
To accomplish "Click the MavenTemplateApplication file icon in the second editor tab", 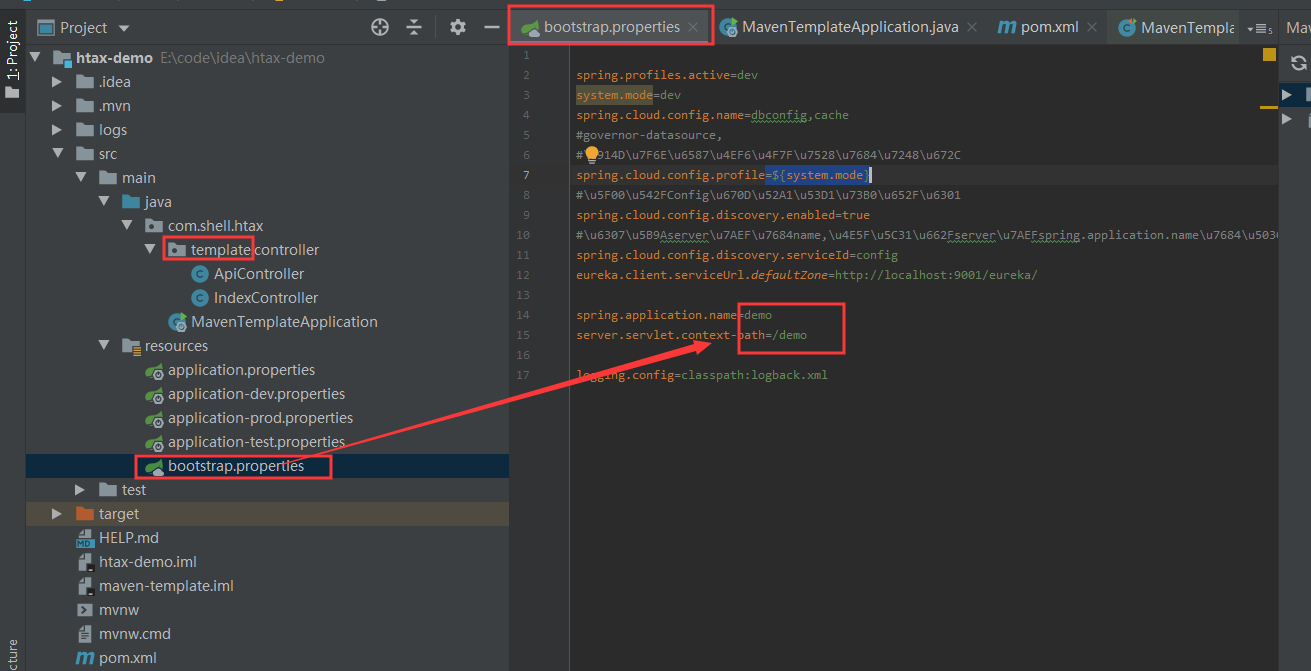I will point(730,28).
